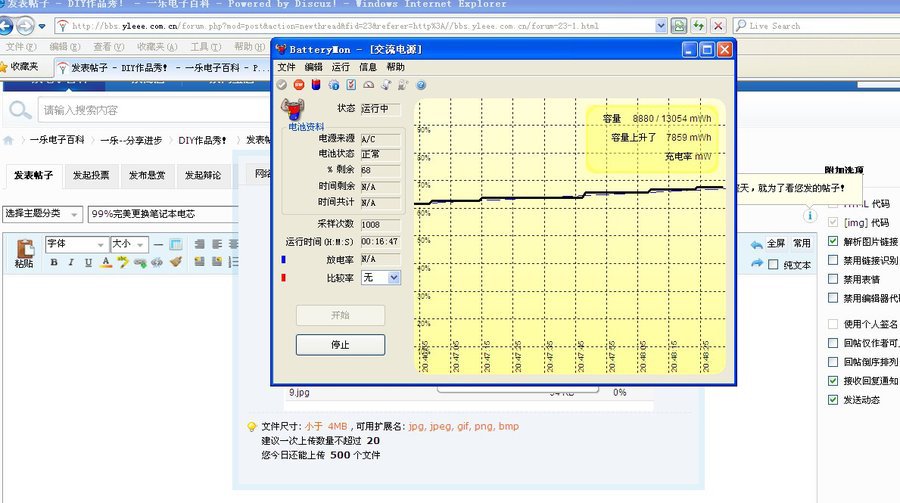Image resolution: width=900 pixels, height=503 pixels.
Task: Click the post title input field
Action: [160, 214]
